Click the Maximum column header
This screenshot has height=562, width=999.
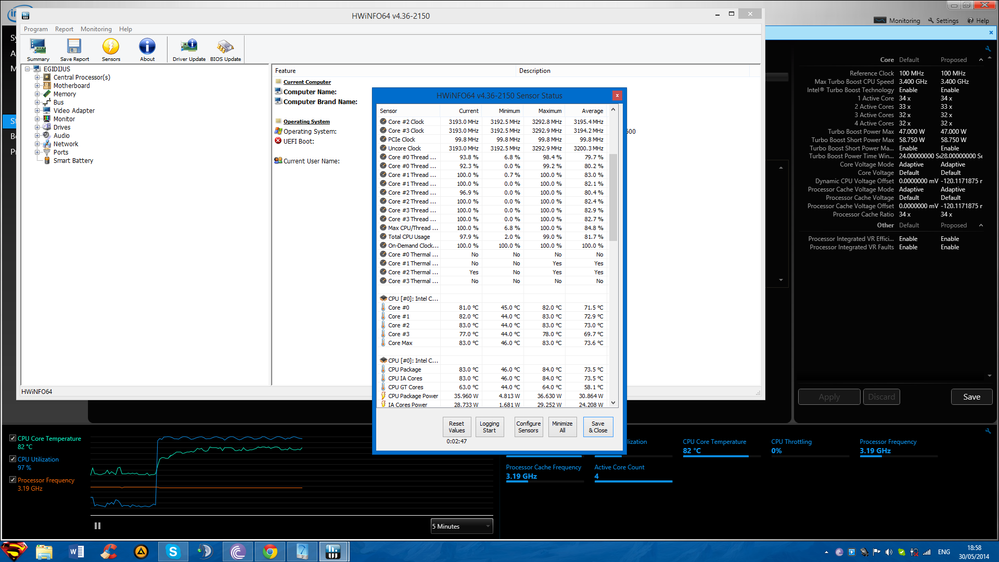pyautogui.click(x=545, y=111)
